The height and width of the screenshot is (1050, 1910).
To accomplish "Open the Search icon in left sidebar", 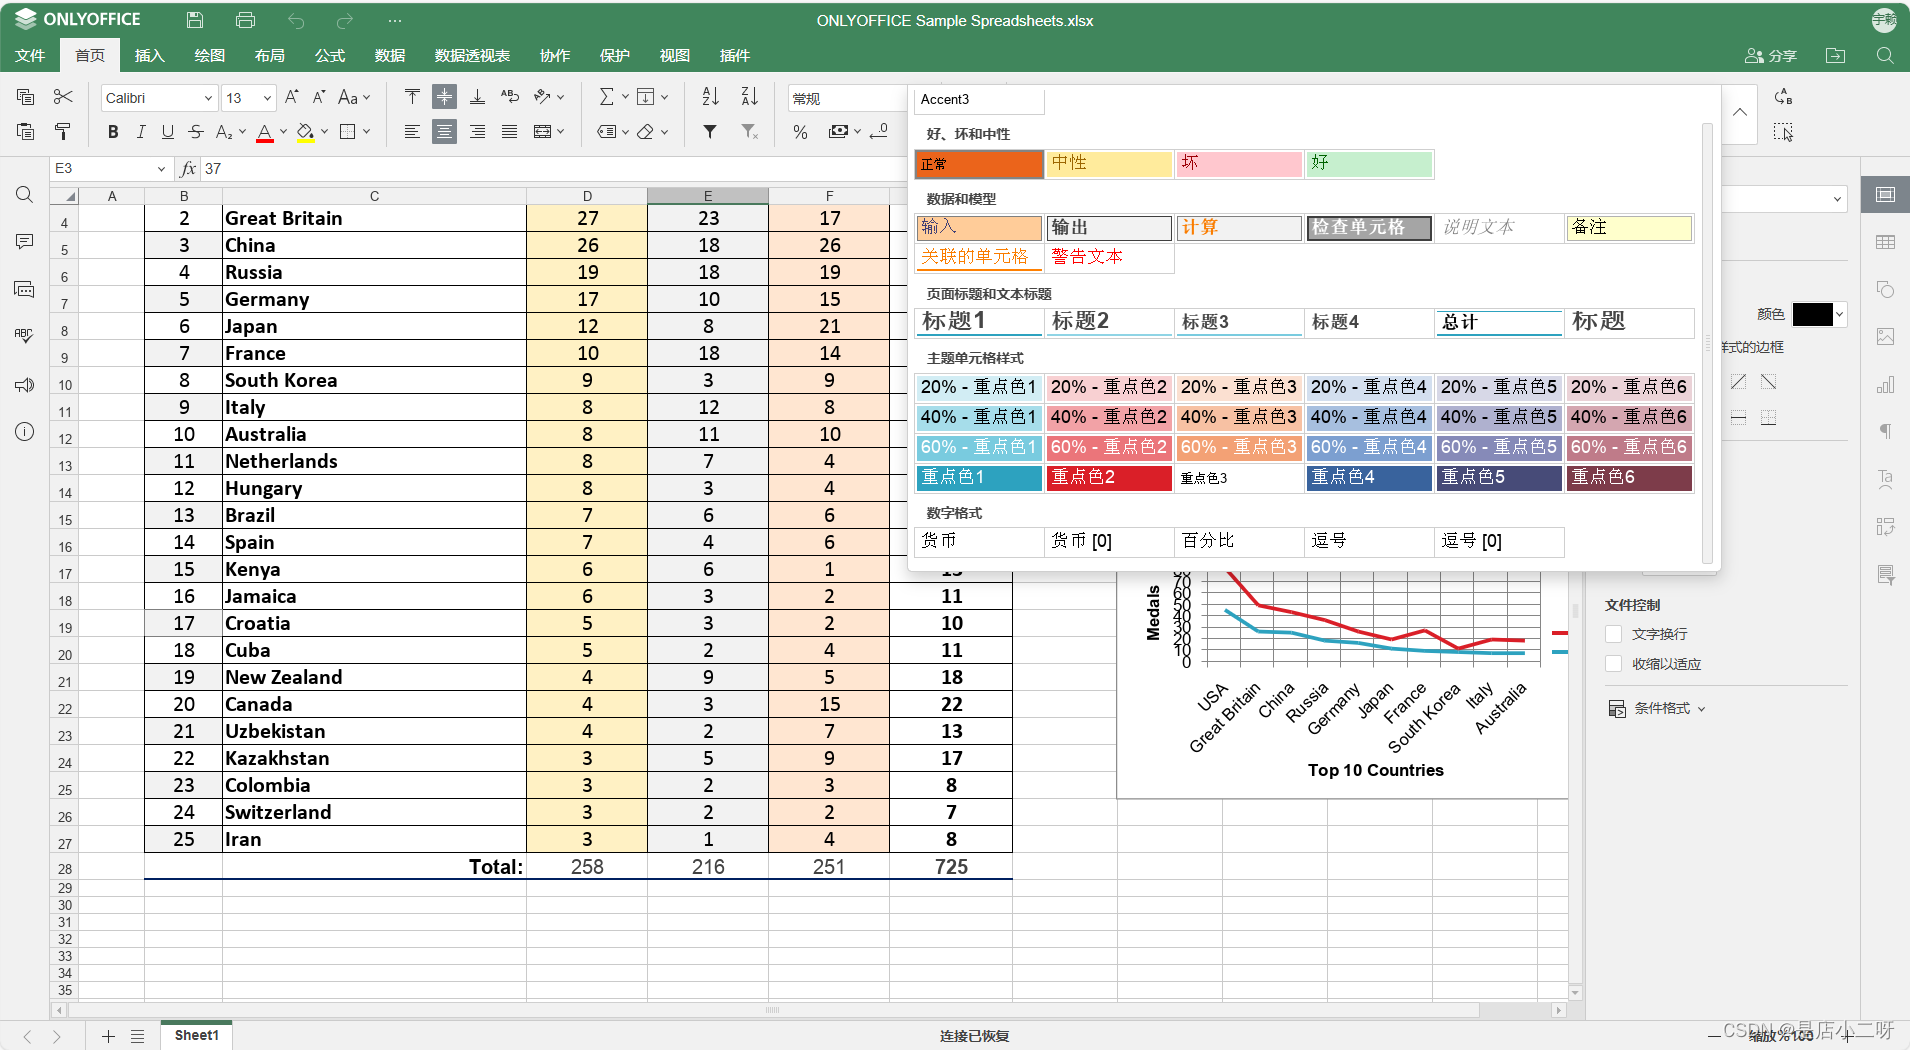I will (x=25, y=195).
